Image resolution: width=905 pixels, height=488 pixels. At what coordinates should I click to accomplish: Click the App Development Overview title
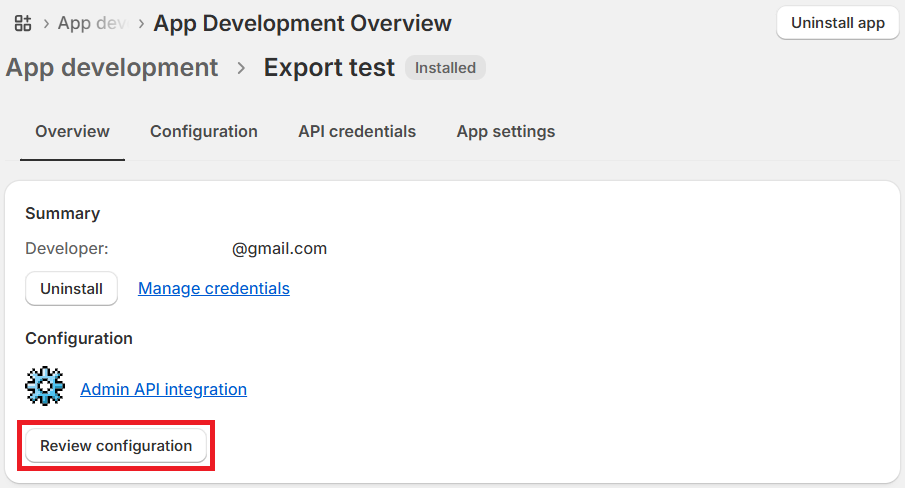[x=302, y=23]
